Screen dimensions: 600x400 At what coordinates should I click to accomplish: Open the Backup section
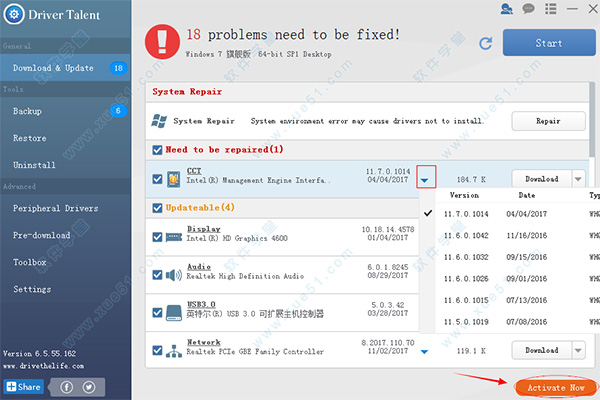(x=65, y=111)
